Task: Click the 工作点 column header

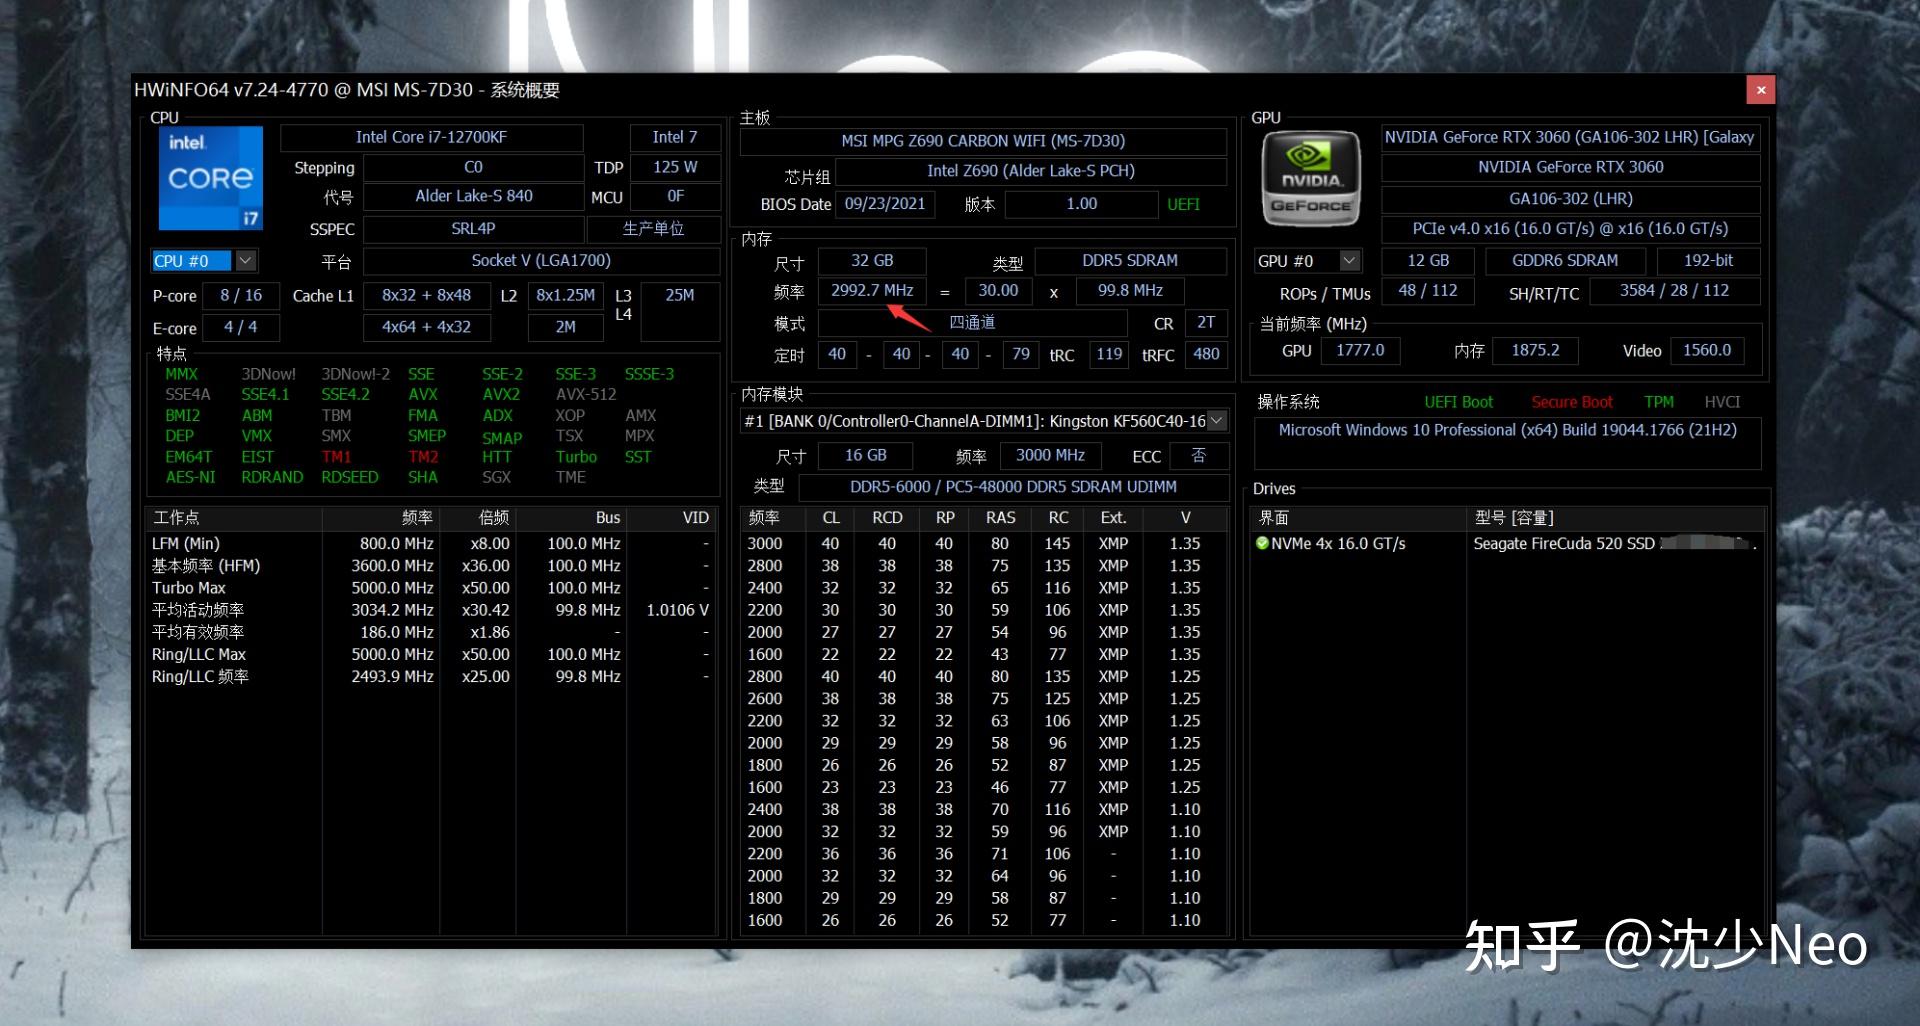Action: pyautogui.click(x=234, y=517)
